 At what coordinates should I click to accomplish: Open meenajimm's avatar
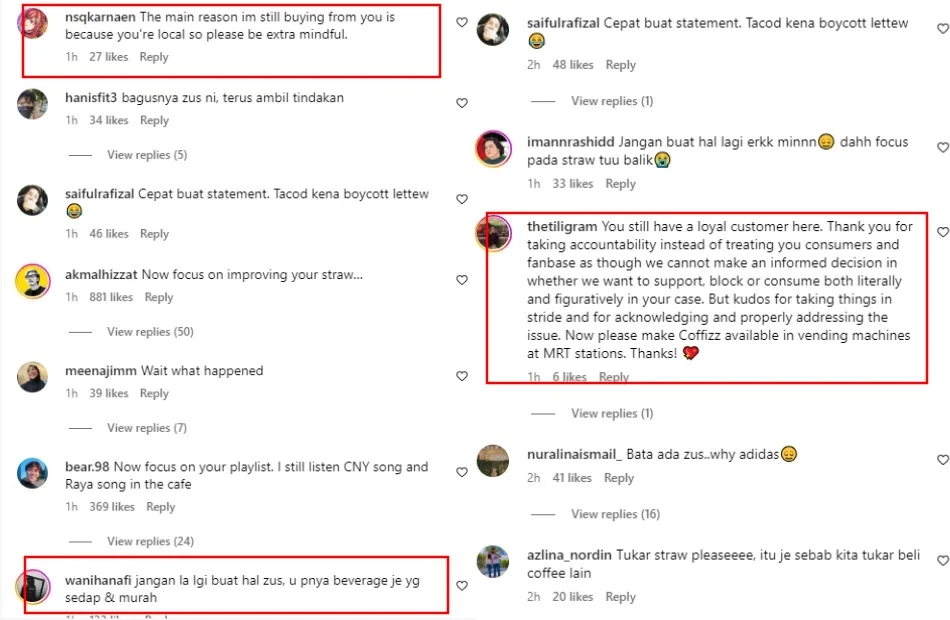pyautogui.click(x=33, y=377)
